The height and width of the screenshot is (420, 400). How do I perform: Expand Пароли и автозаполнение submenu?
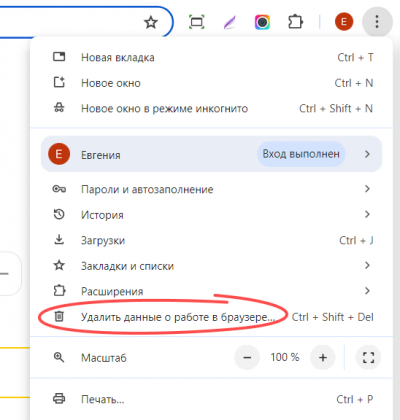click(x=211, y=189)
